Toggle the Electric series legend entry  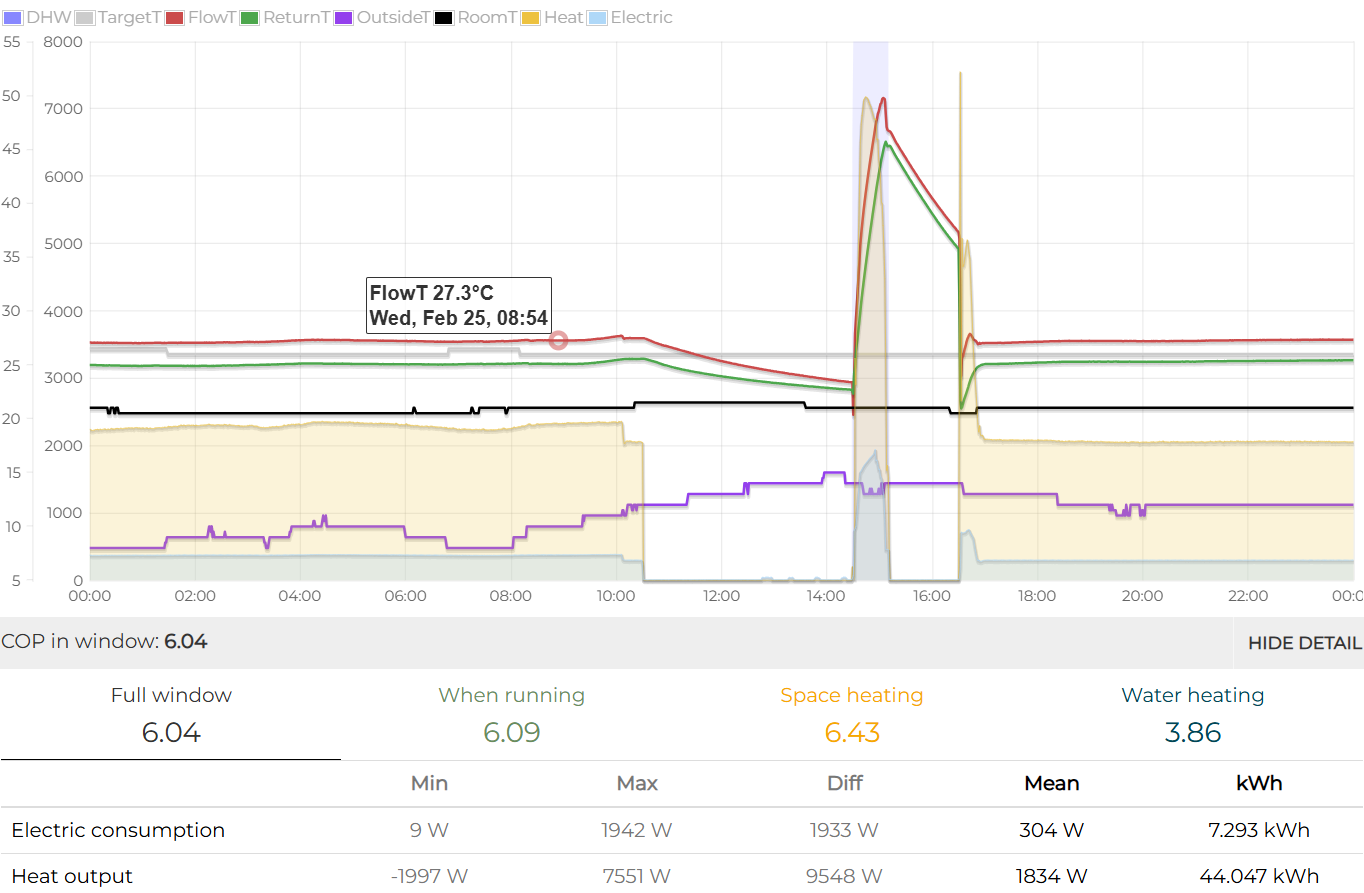[x=641, y=17]
